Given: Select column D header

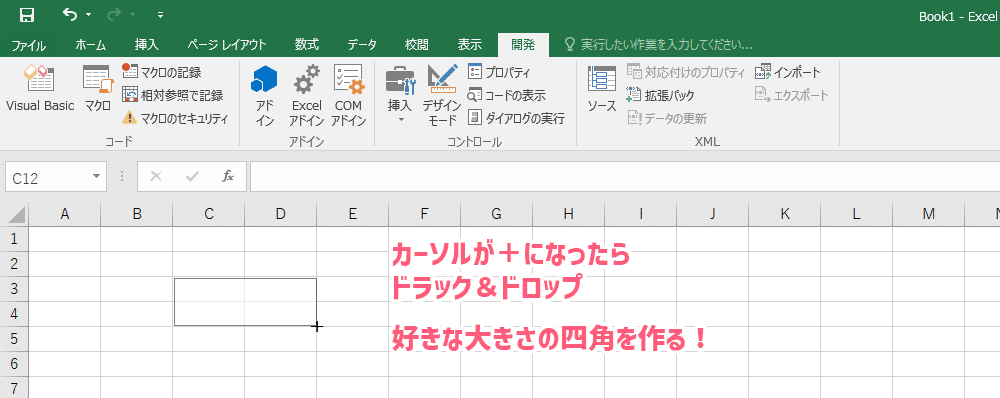Looking at the screenshot, I should pyautogui.click(x=281, y=214).
